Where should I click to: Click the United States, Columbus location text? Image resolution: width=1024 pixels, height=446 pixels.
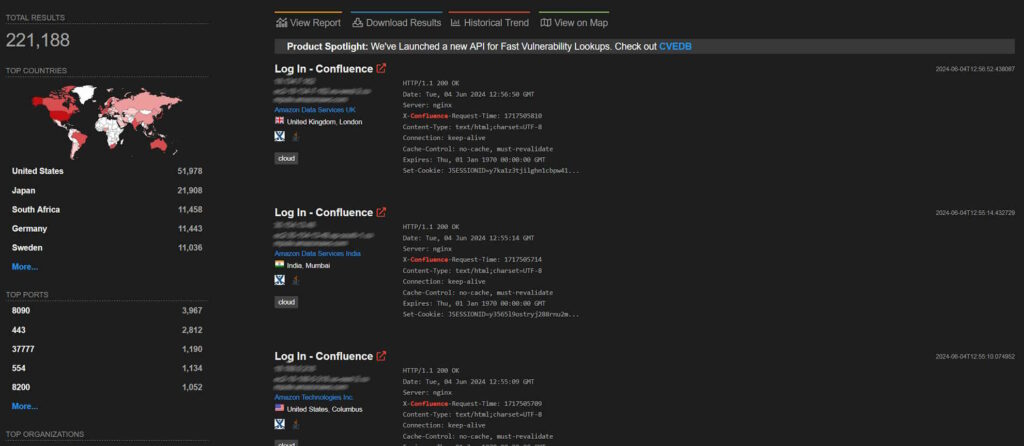click(325, 409)
